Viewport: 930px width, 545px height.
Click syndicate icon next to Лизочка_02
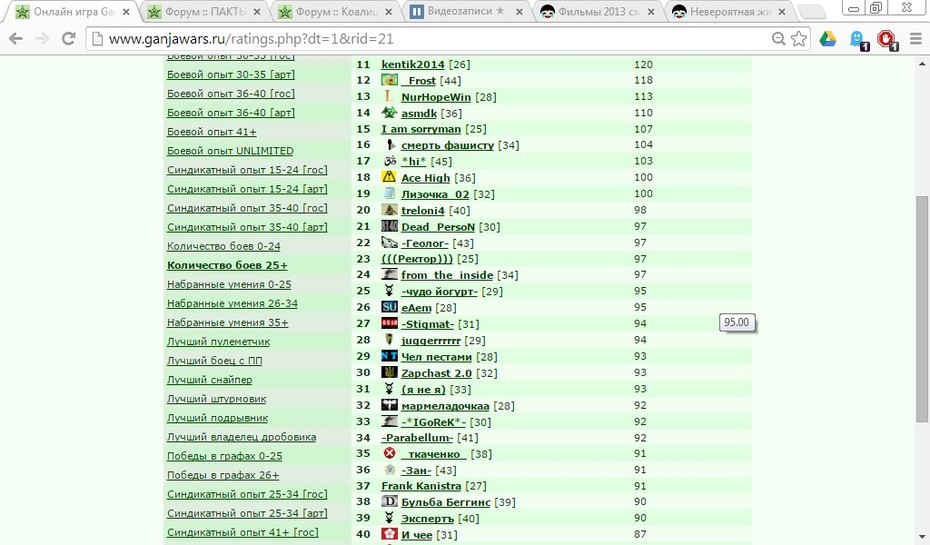click(389, 193)
